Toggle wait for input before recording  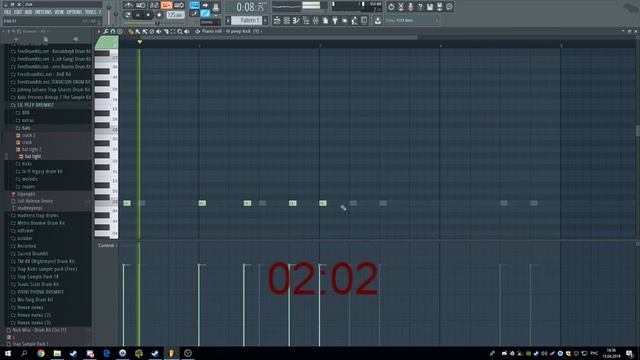[x=141, y=5]
